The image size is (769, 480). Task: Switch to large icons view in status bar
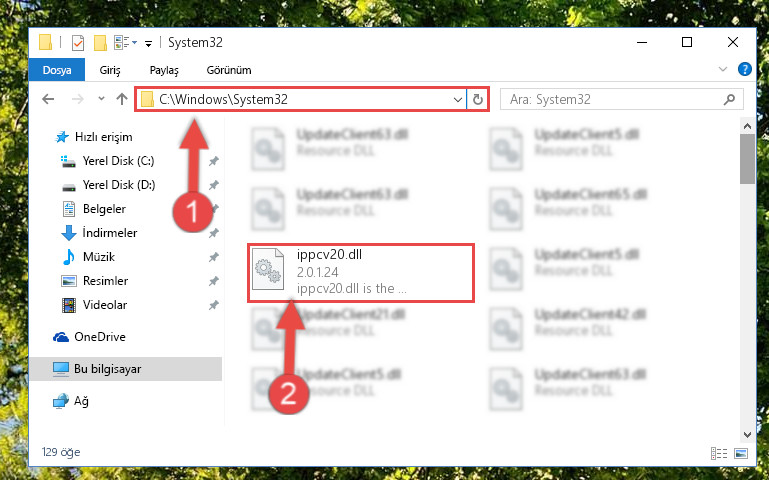(x=742, y=453)
